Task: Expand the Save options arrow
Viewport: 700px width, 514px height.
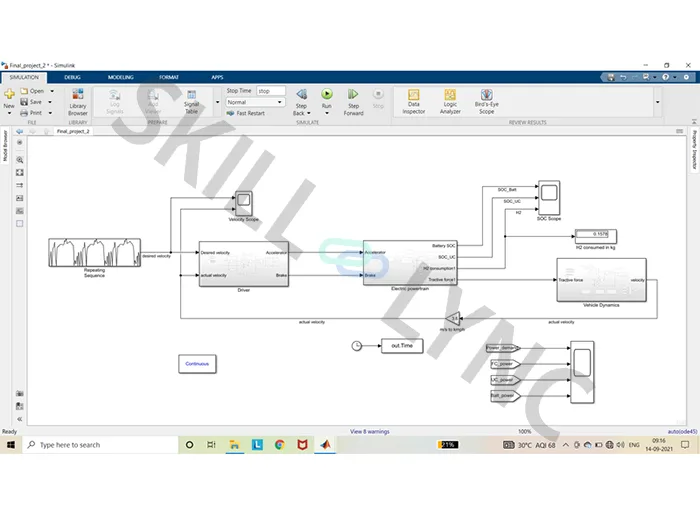Action: [50, 102]
